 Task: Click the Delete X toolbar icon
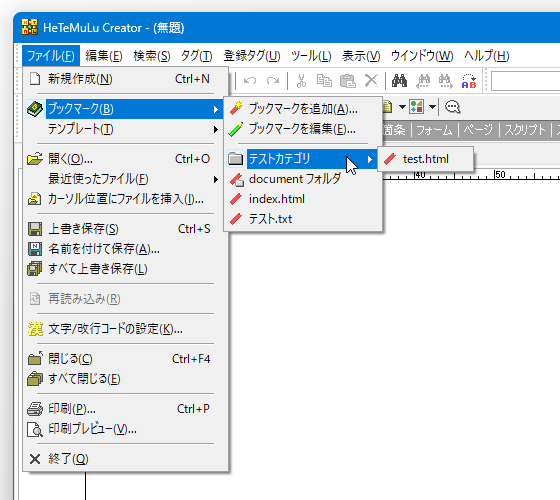point(371,81)
